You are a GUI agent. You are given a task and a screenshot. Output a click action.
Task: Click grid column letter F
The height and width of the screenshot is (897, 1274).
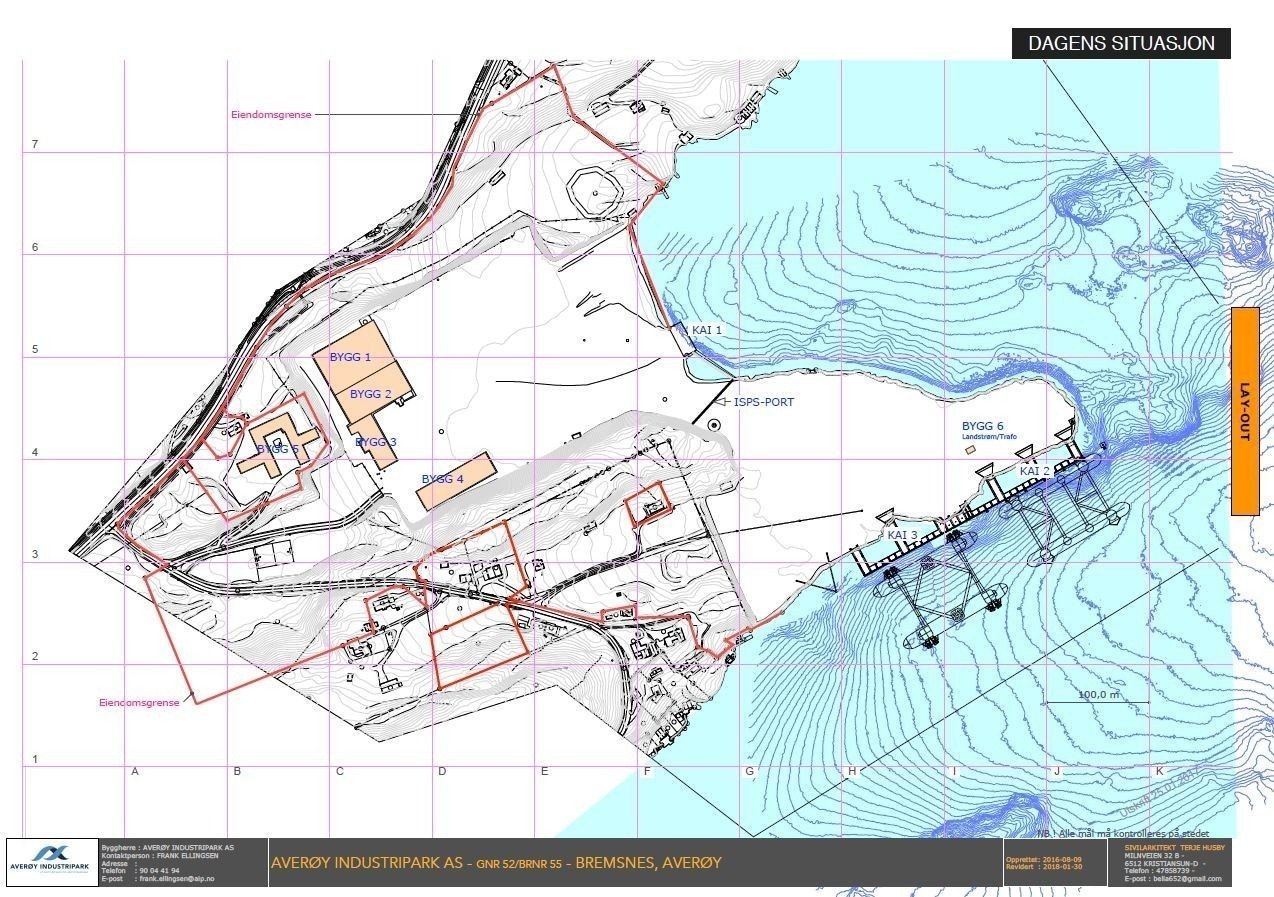(646, 771)
